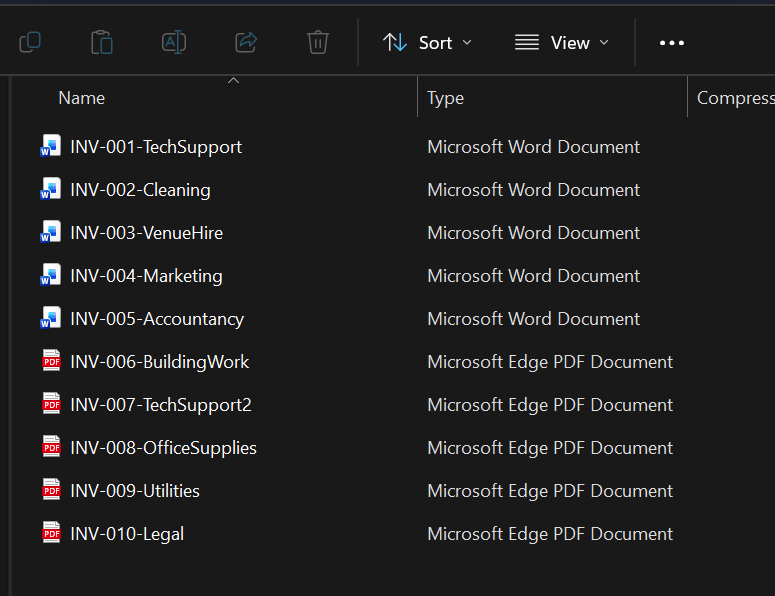The image size is (775, 596).
Task: Click the Type cell of INV-008-OfficeSupplies
Action: tap(550, 448)
